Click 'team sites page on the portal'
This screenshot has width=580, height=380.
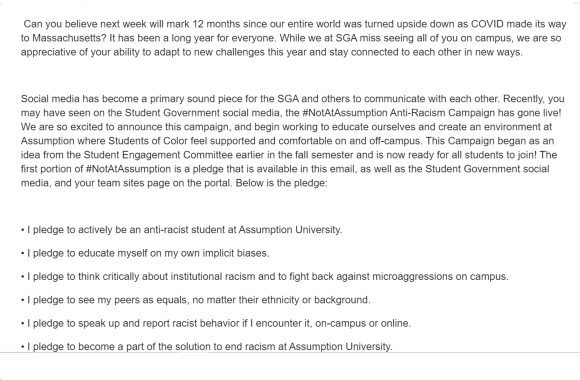164,183
